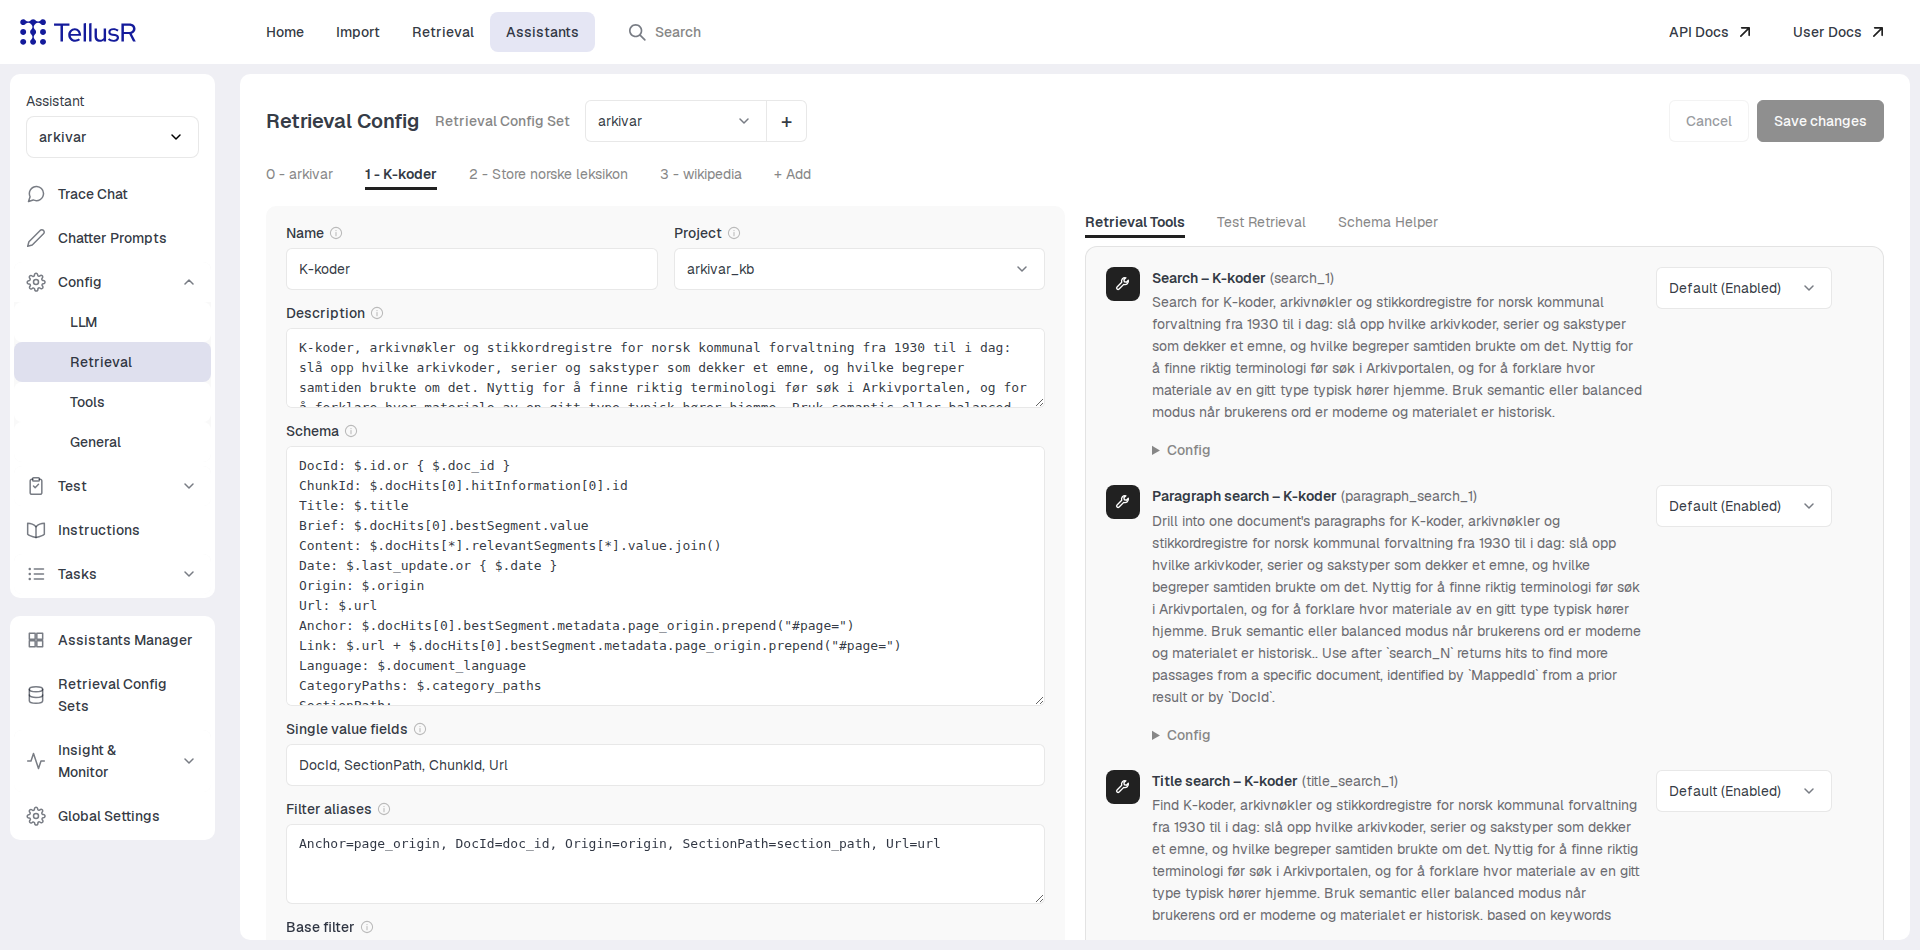Open the Retrieval Config Set arkivar dropdown
The height and width of the screenshot is (950, 1920).
(x=676, y=121)
